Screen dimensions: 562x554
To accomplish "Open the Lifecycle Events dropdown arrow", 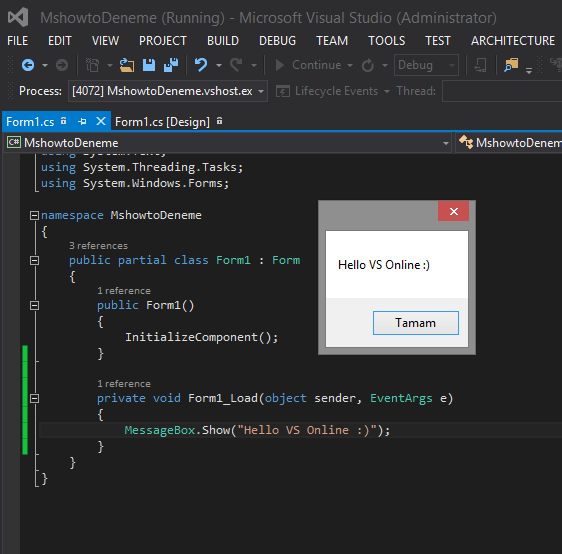I will pyautogui.click(x=387, y=91).
